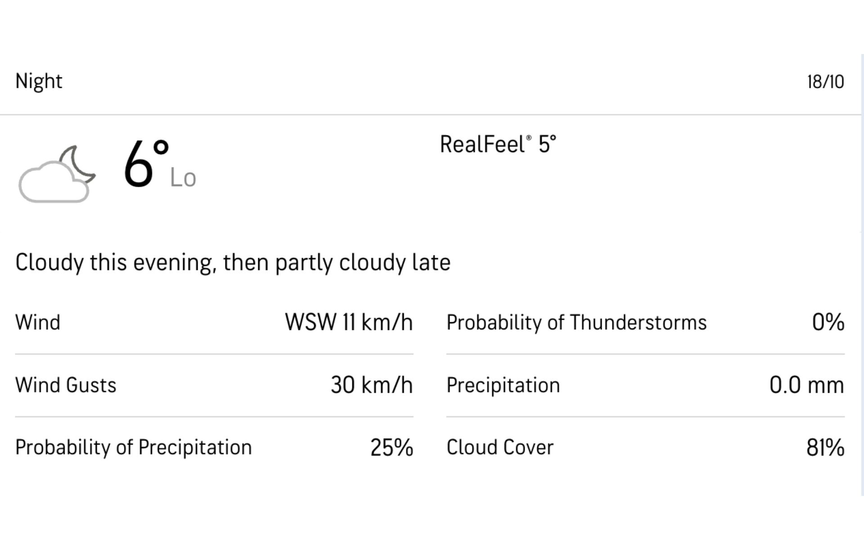Click the Wind label
This screenshot has width=864, height=540.
click(38, 322)
